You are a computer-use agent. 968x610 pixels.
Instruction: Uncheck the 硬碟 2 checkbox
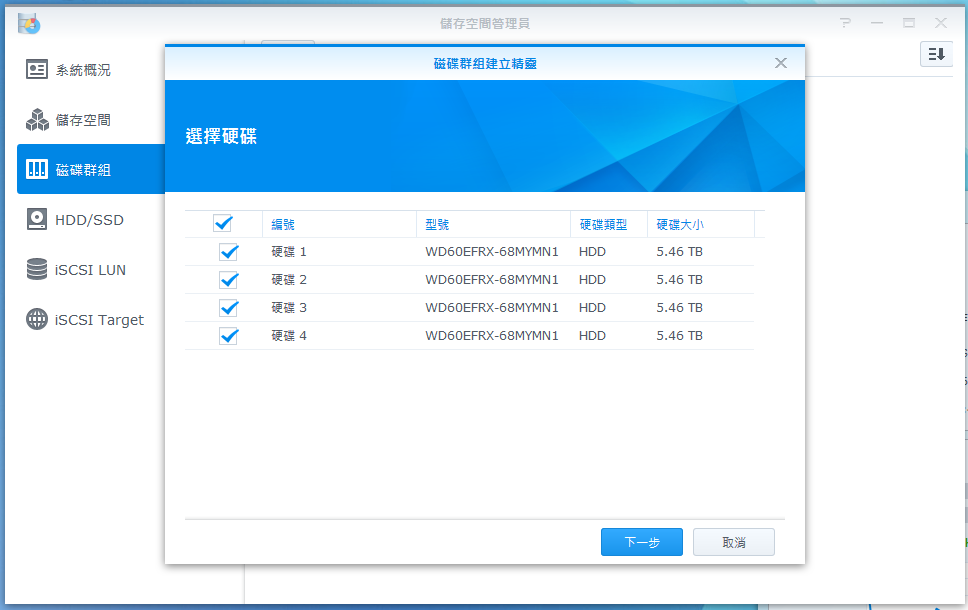[229, 280]
